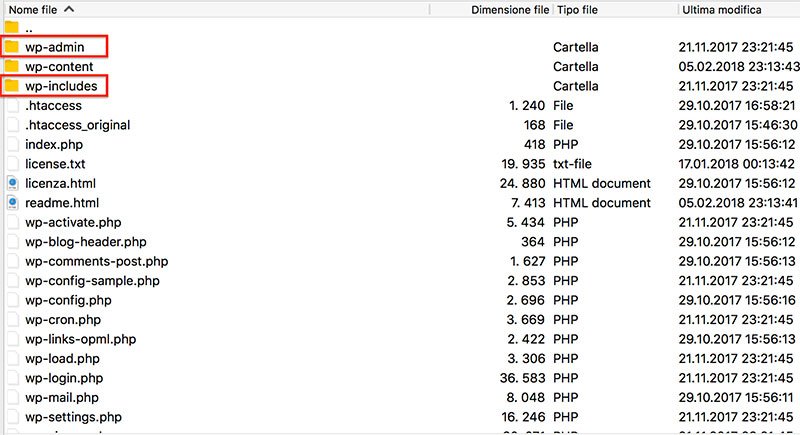Select the wp-cron.php file name
The image size is (800, 435).
point(63,319)
